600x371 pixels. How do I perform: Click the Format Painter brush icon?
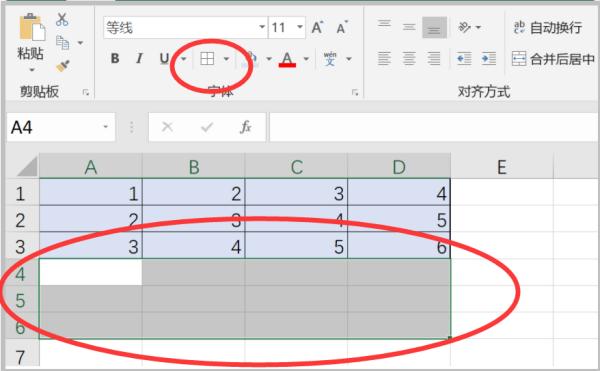[63, 66]
